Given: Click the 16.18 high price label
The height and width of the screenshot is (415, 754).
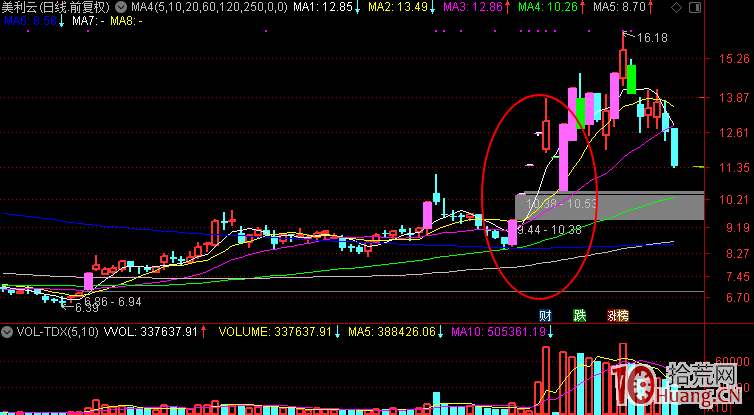Looking at the screenshot, I should coord(653,38).
